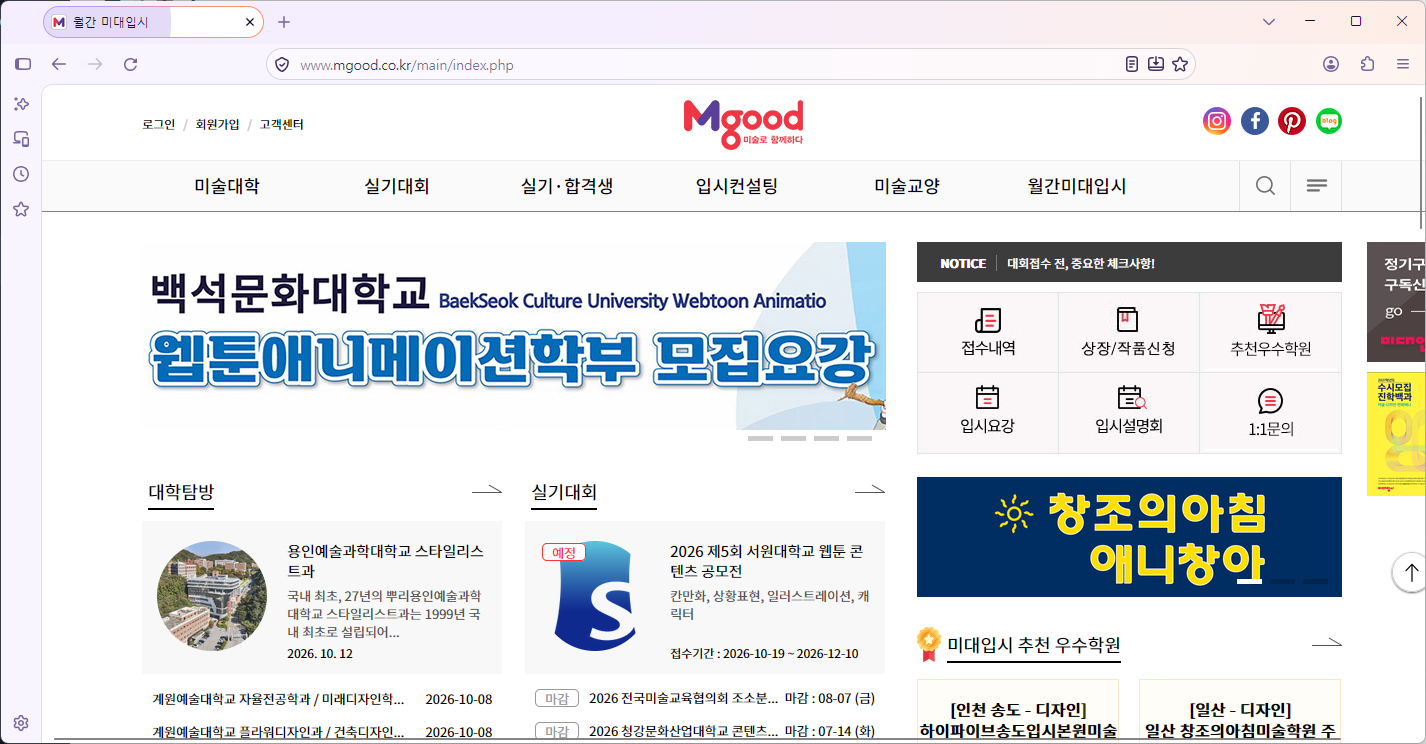Open the 실기대회 navigation menu
The image size is (1426, 744).
tap(397, 186)
